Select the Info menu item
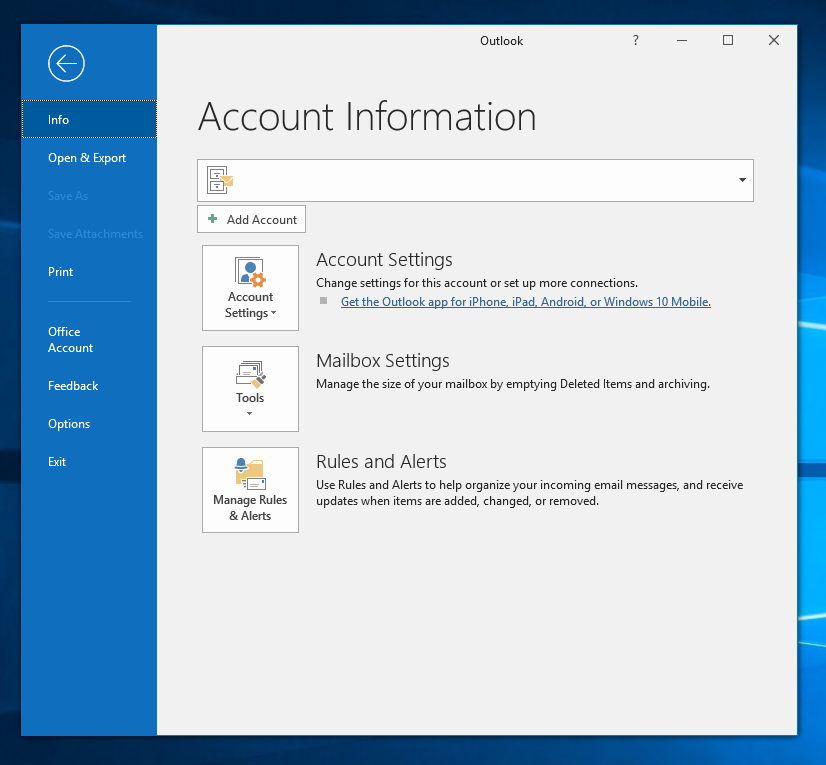The height and width of the screenshot is (765, 826). 89,120
